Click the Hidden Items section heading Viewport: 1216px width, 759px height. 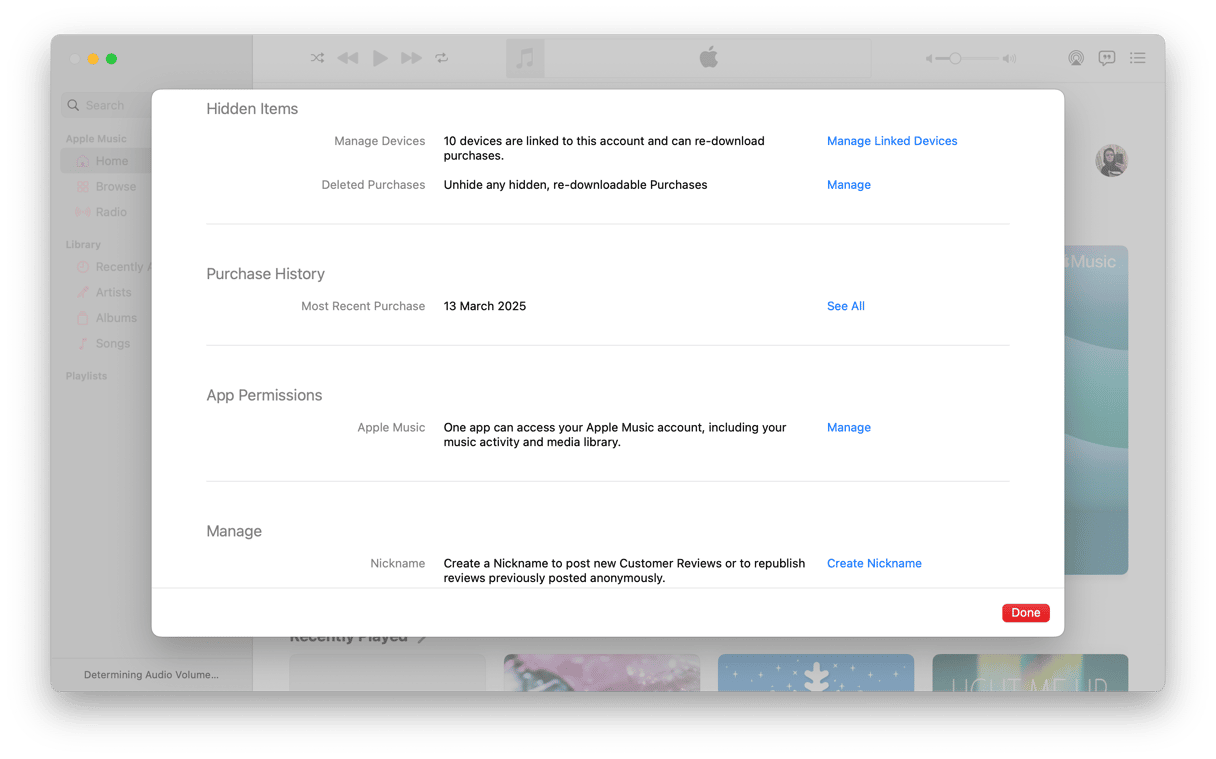(x=252, y=109)
